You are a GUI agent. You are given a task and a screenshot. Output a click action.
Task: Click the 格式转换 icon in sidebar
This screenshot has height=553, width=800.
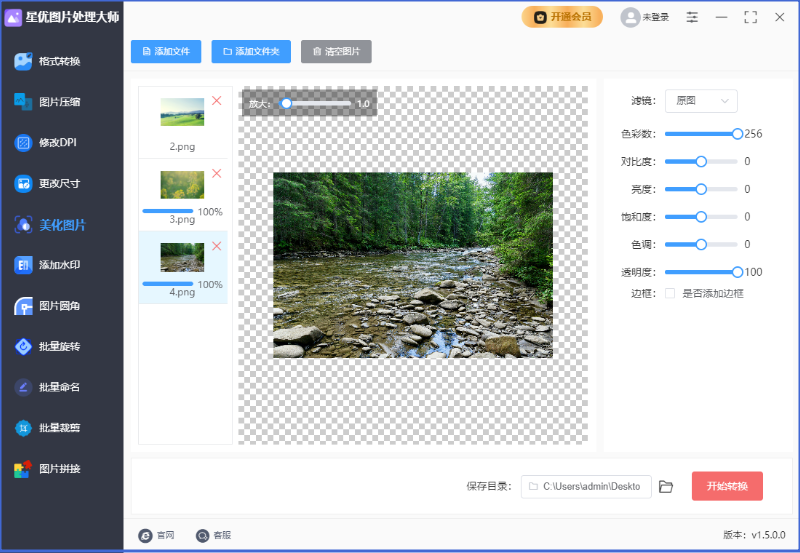click(23, 61)
